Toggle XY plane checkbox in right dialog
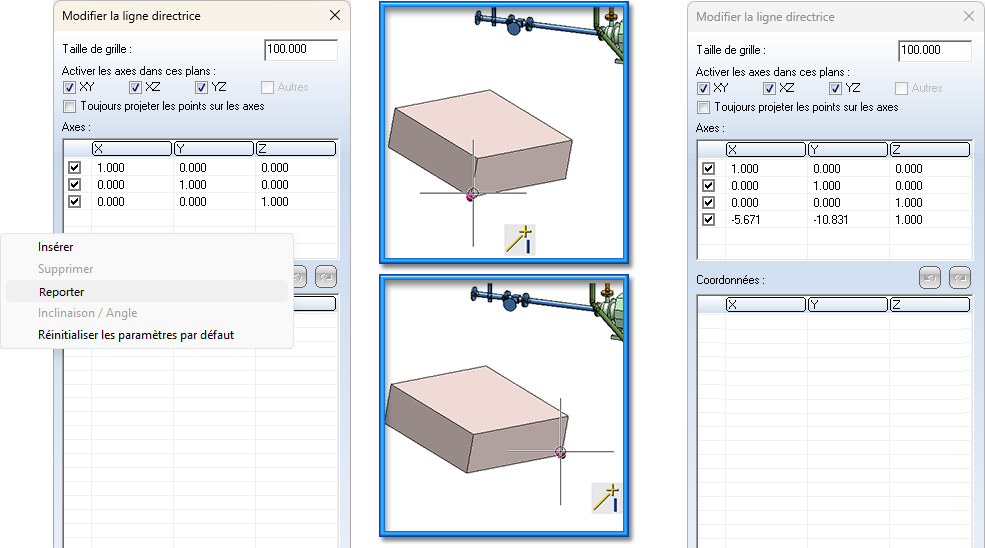The width and height of the screenshot is (985, 548). [x=703, y=89]
